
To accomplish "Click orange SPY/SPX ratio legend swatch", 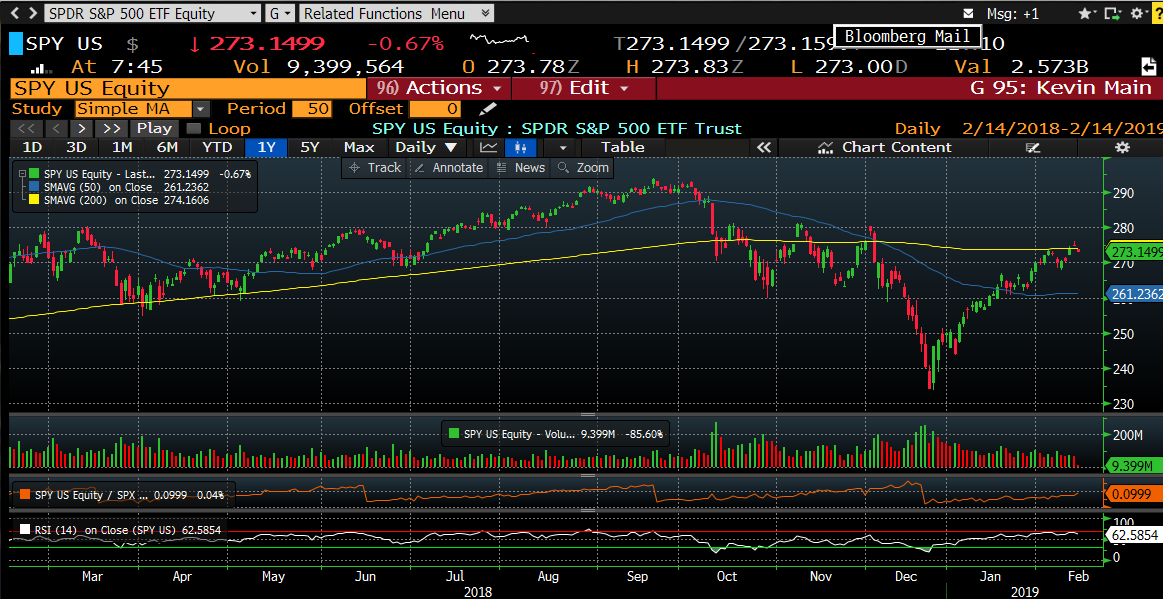I will 24,494.
